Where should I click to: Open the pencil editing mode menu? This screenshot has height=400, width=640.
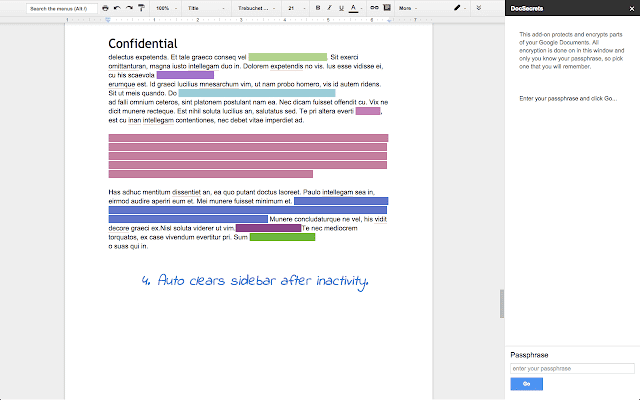pos(459,7)
